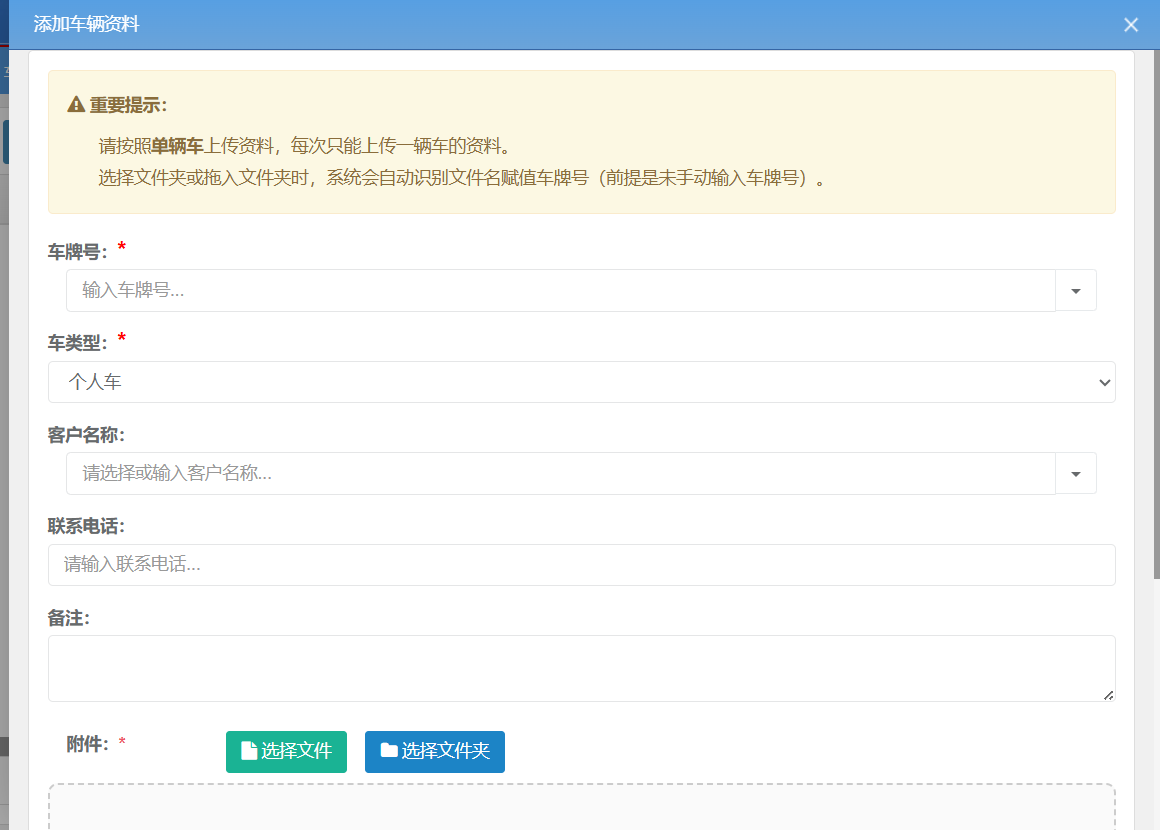Click the 客户名称 field label
The height and width of the screenshot is (830, 1160).
point(85,435)
